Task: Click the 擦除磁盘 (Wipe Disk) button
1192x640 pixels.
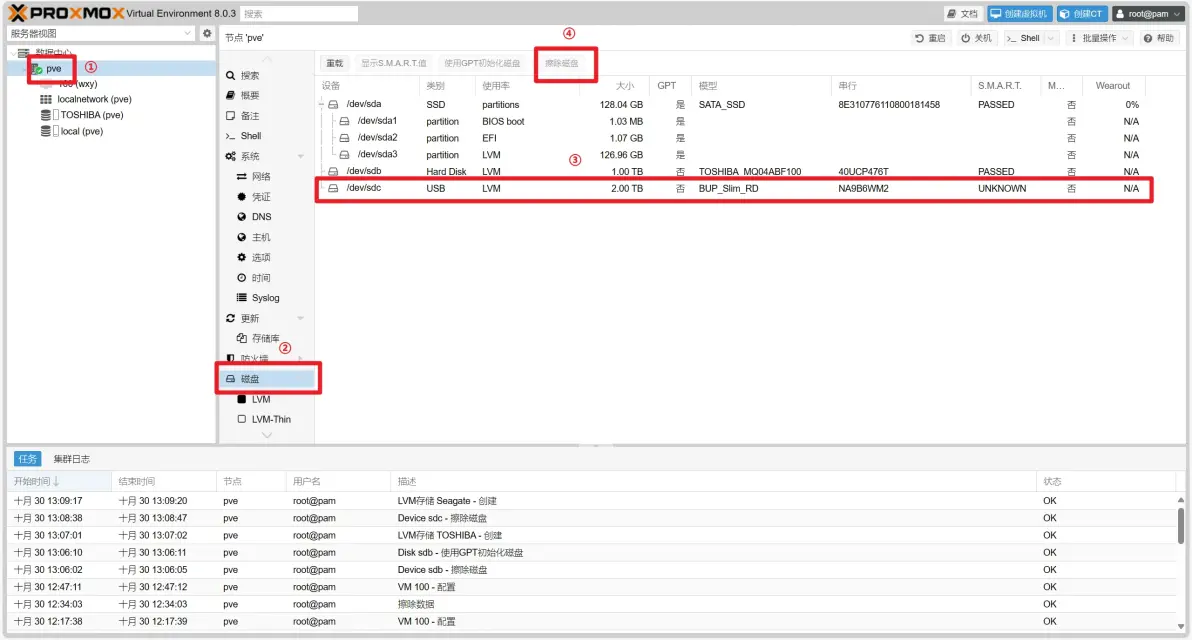Action: [x=565, y=61]
